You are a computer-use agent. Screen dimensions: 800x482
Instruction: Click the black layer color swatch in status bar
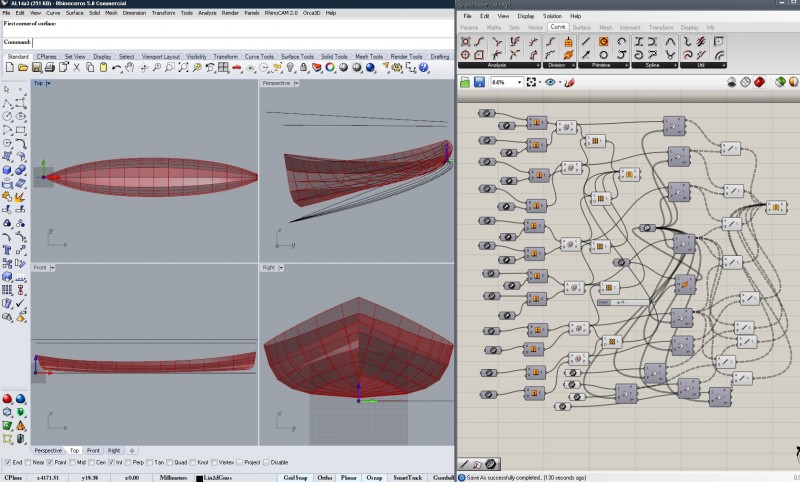(x=200, y=478)
